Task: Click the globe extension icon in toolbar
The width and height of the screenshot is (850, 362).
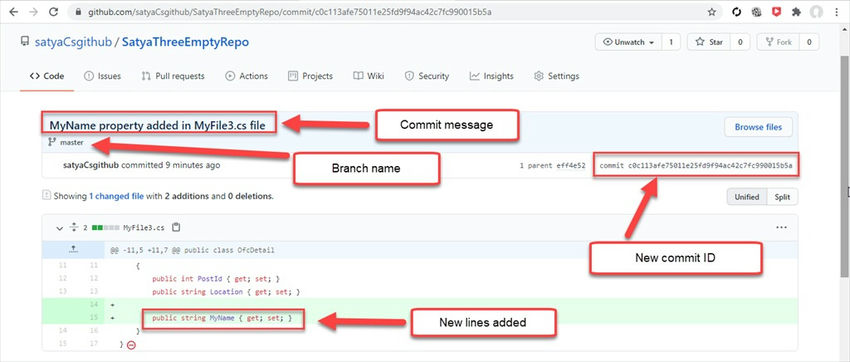Action: point(756,12)
